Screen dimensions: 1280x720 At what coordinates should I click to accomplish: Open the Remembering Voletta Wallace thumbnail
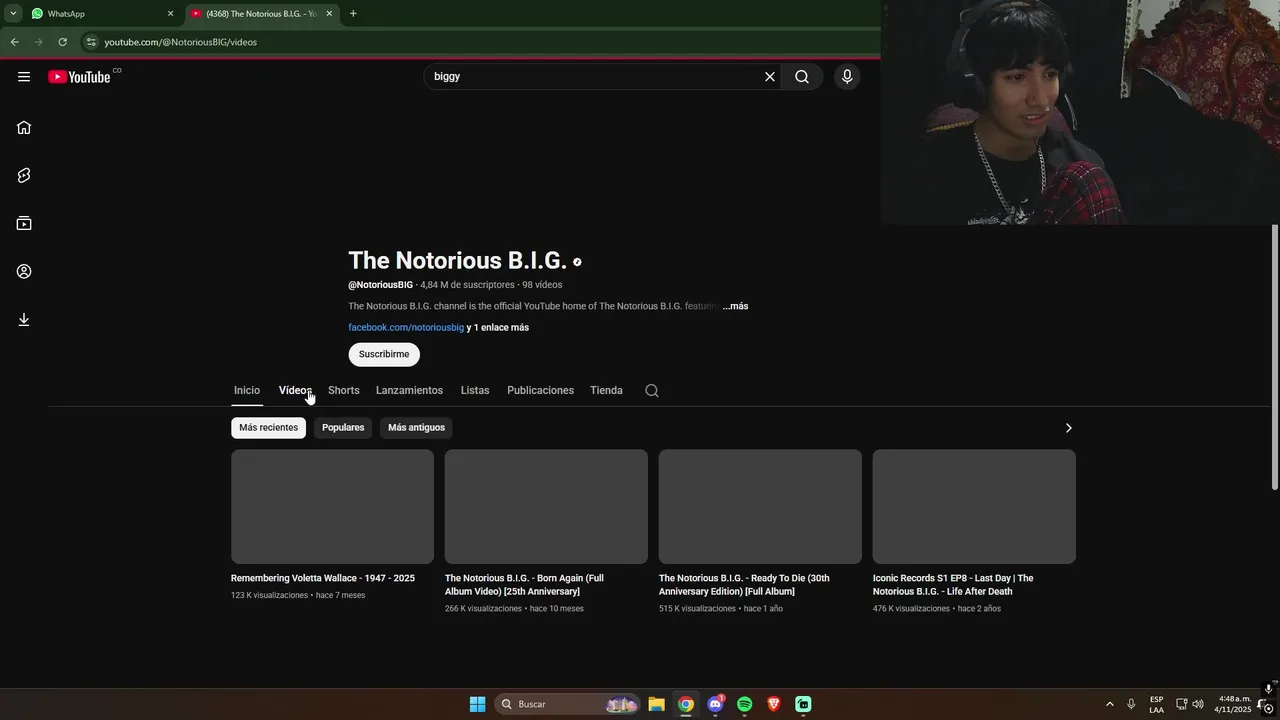(332, 506)
